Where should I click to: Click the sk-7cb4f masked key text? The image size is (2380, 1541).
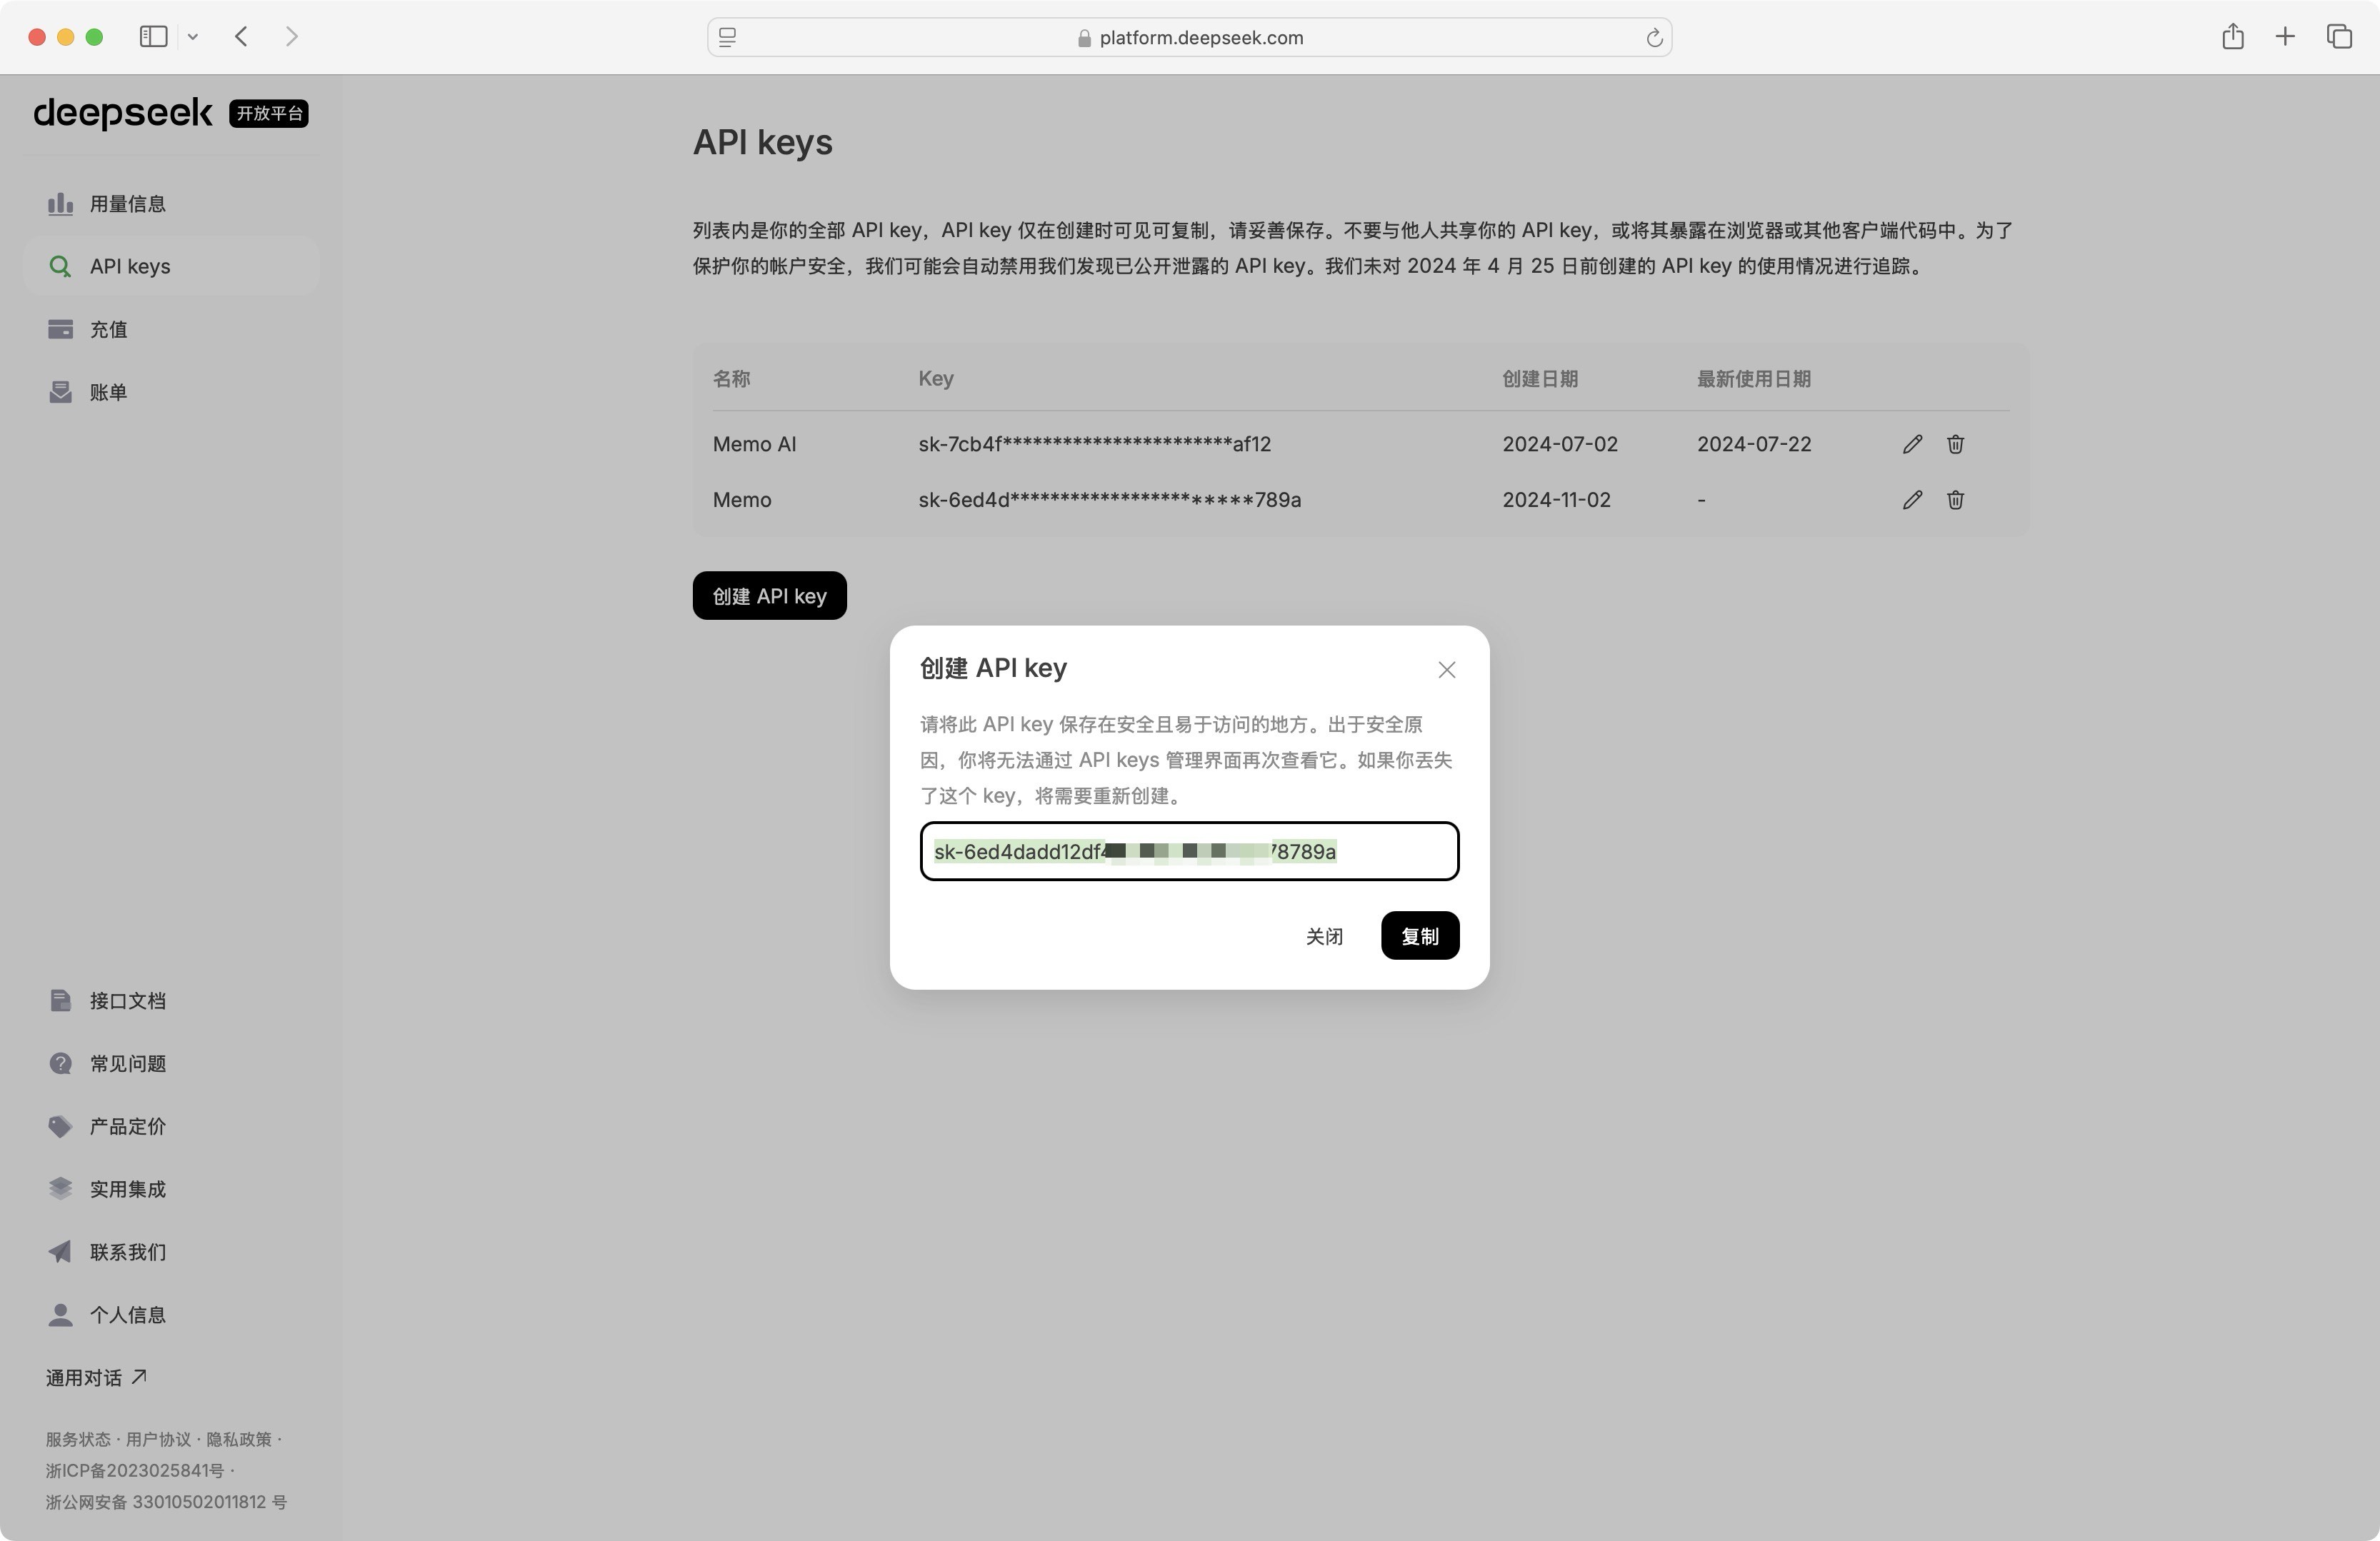[x=1094, y=444]
